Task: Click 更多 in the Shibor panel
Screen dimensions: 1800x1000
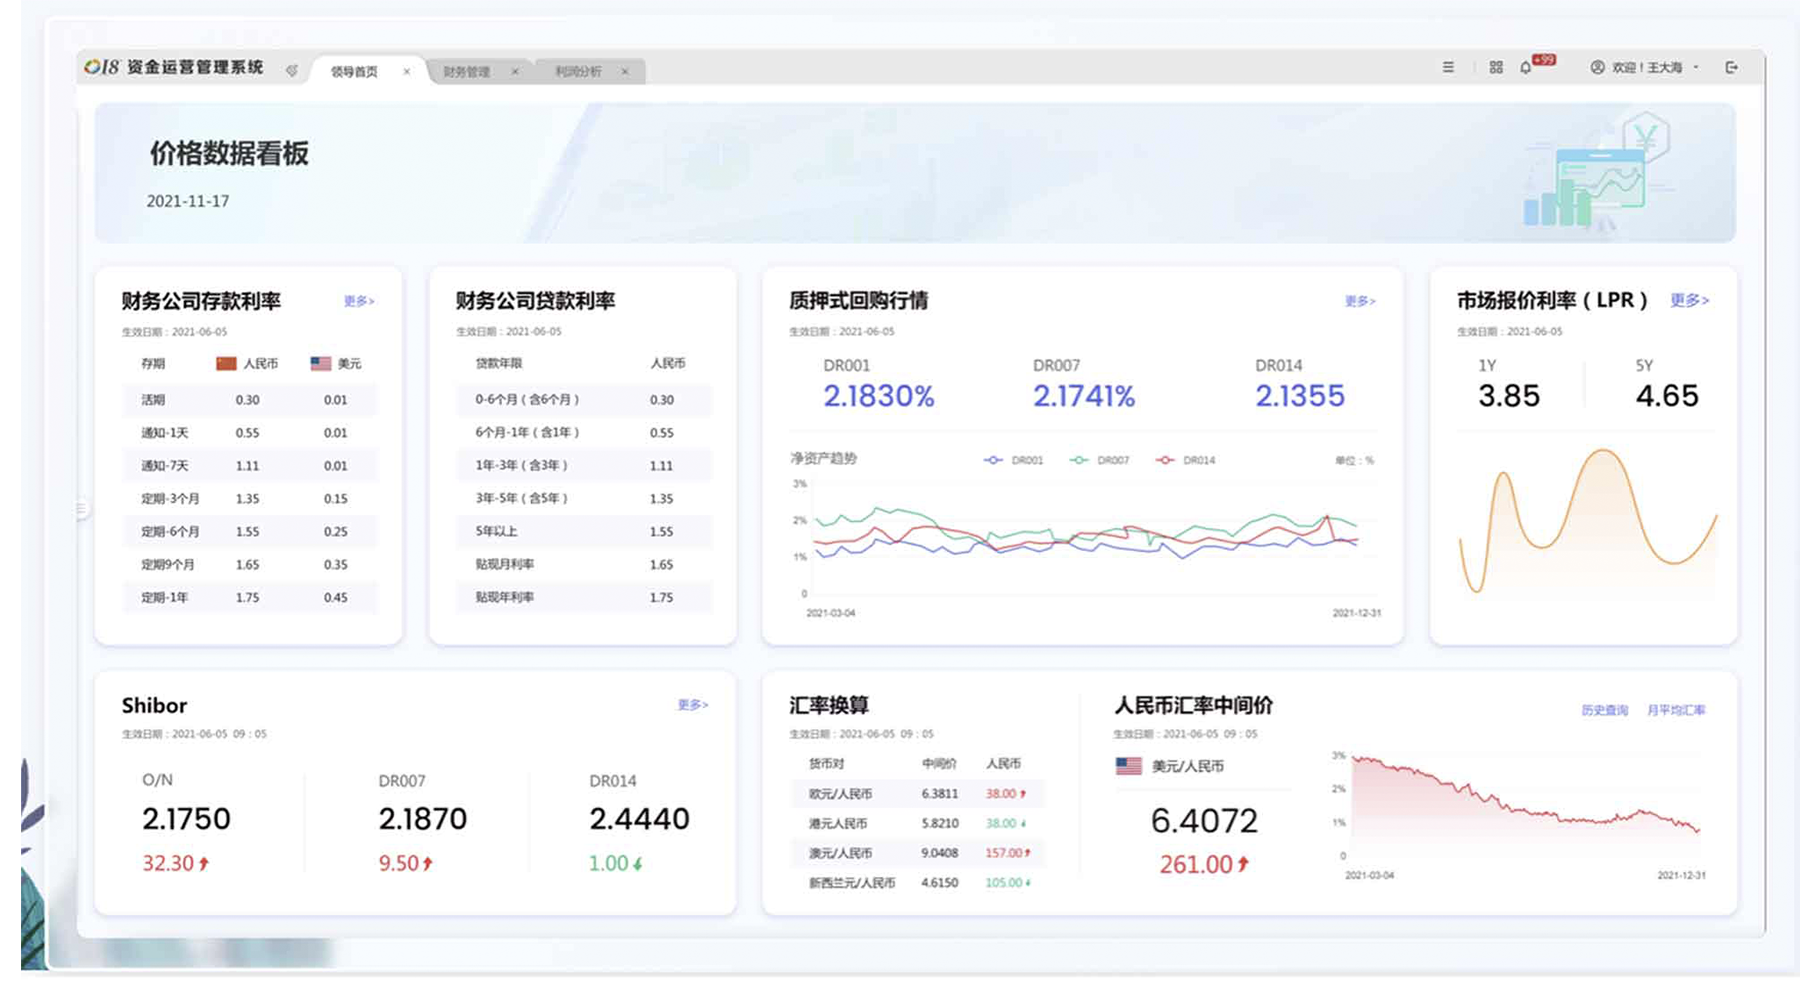Action: coord(691,705)
